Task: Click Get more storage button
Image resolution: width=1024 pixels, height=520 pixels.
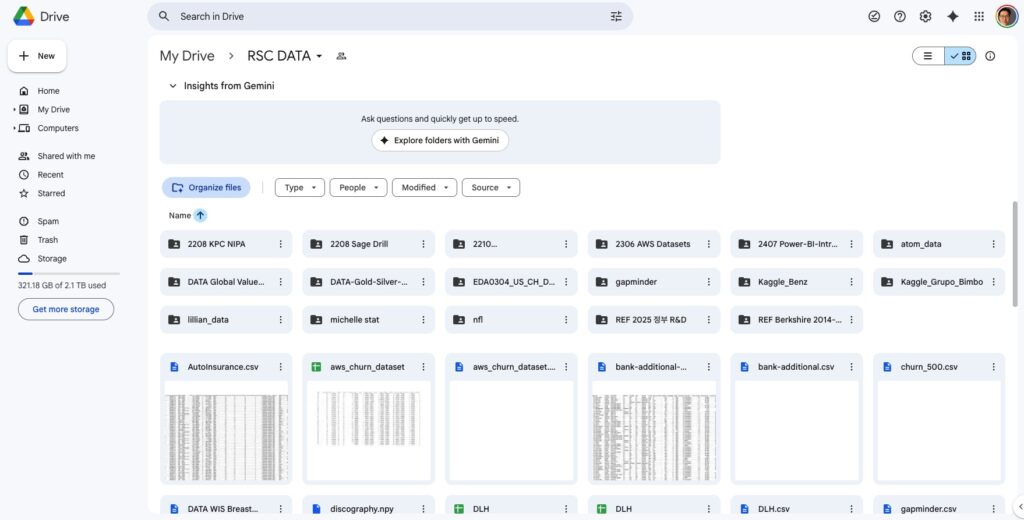Action: (x=66, y=310)
